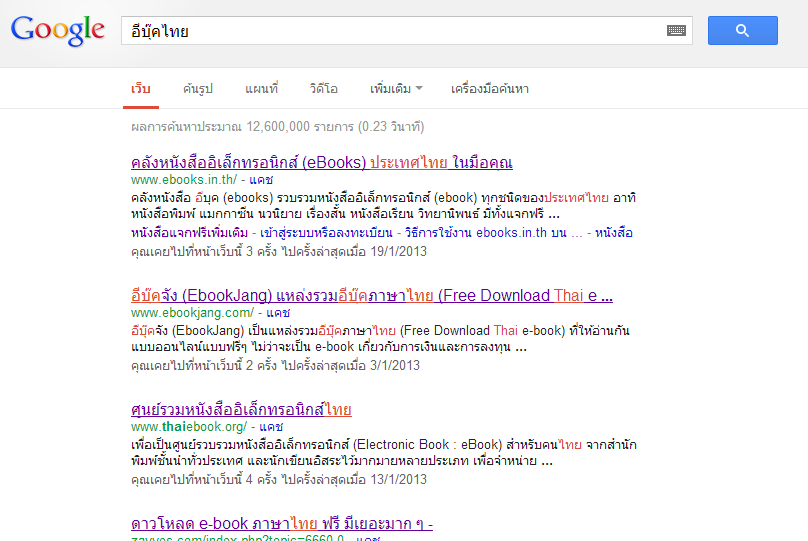Open แคช link beside www.ebooks.in.th
Screen dimensions: 808x541
point(261,180)
